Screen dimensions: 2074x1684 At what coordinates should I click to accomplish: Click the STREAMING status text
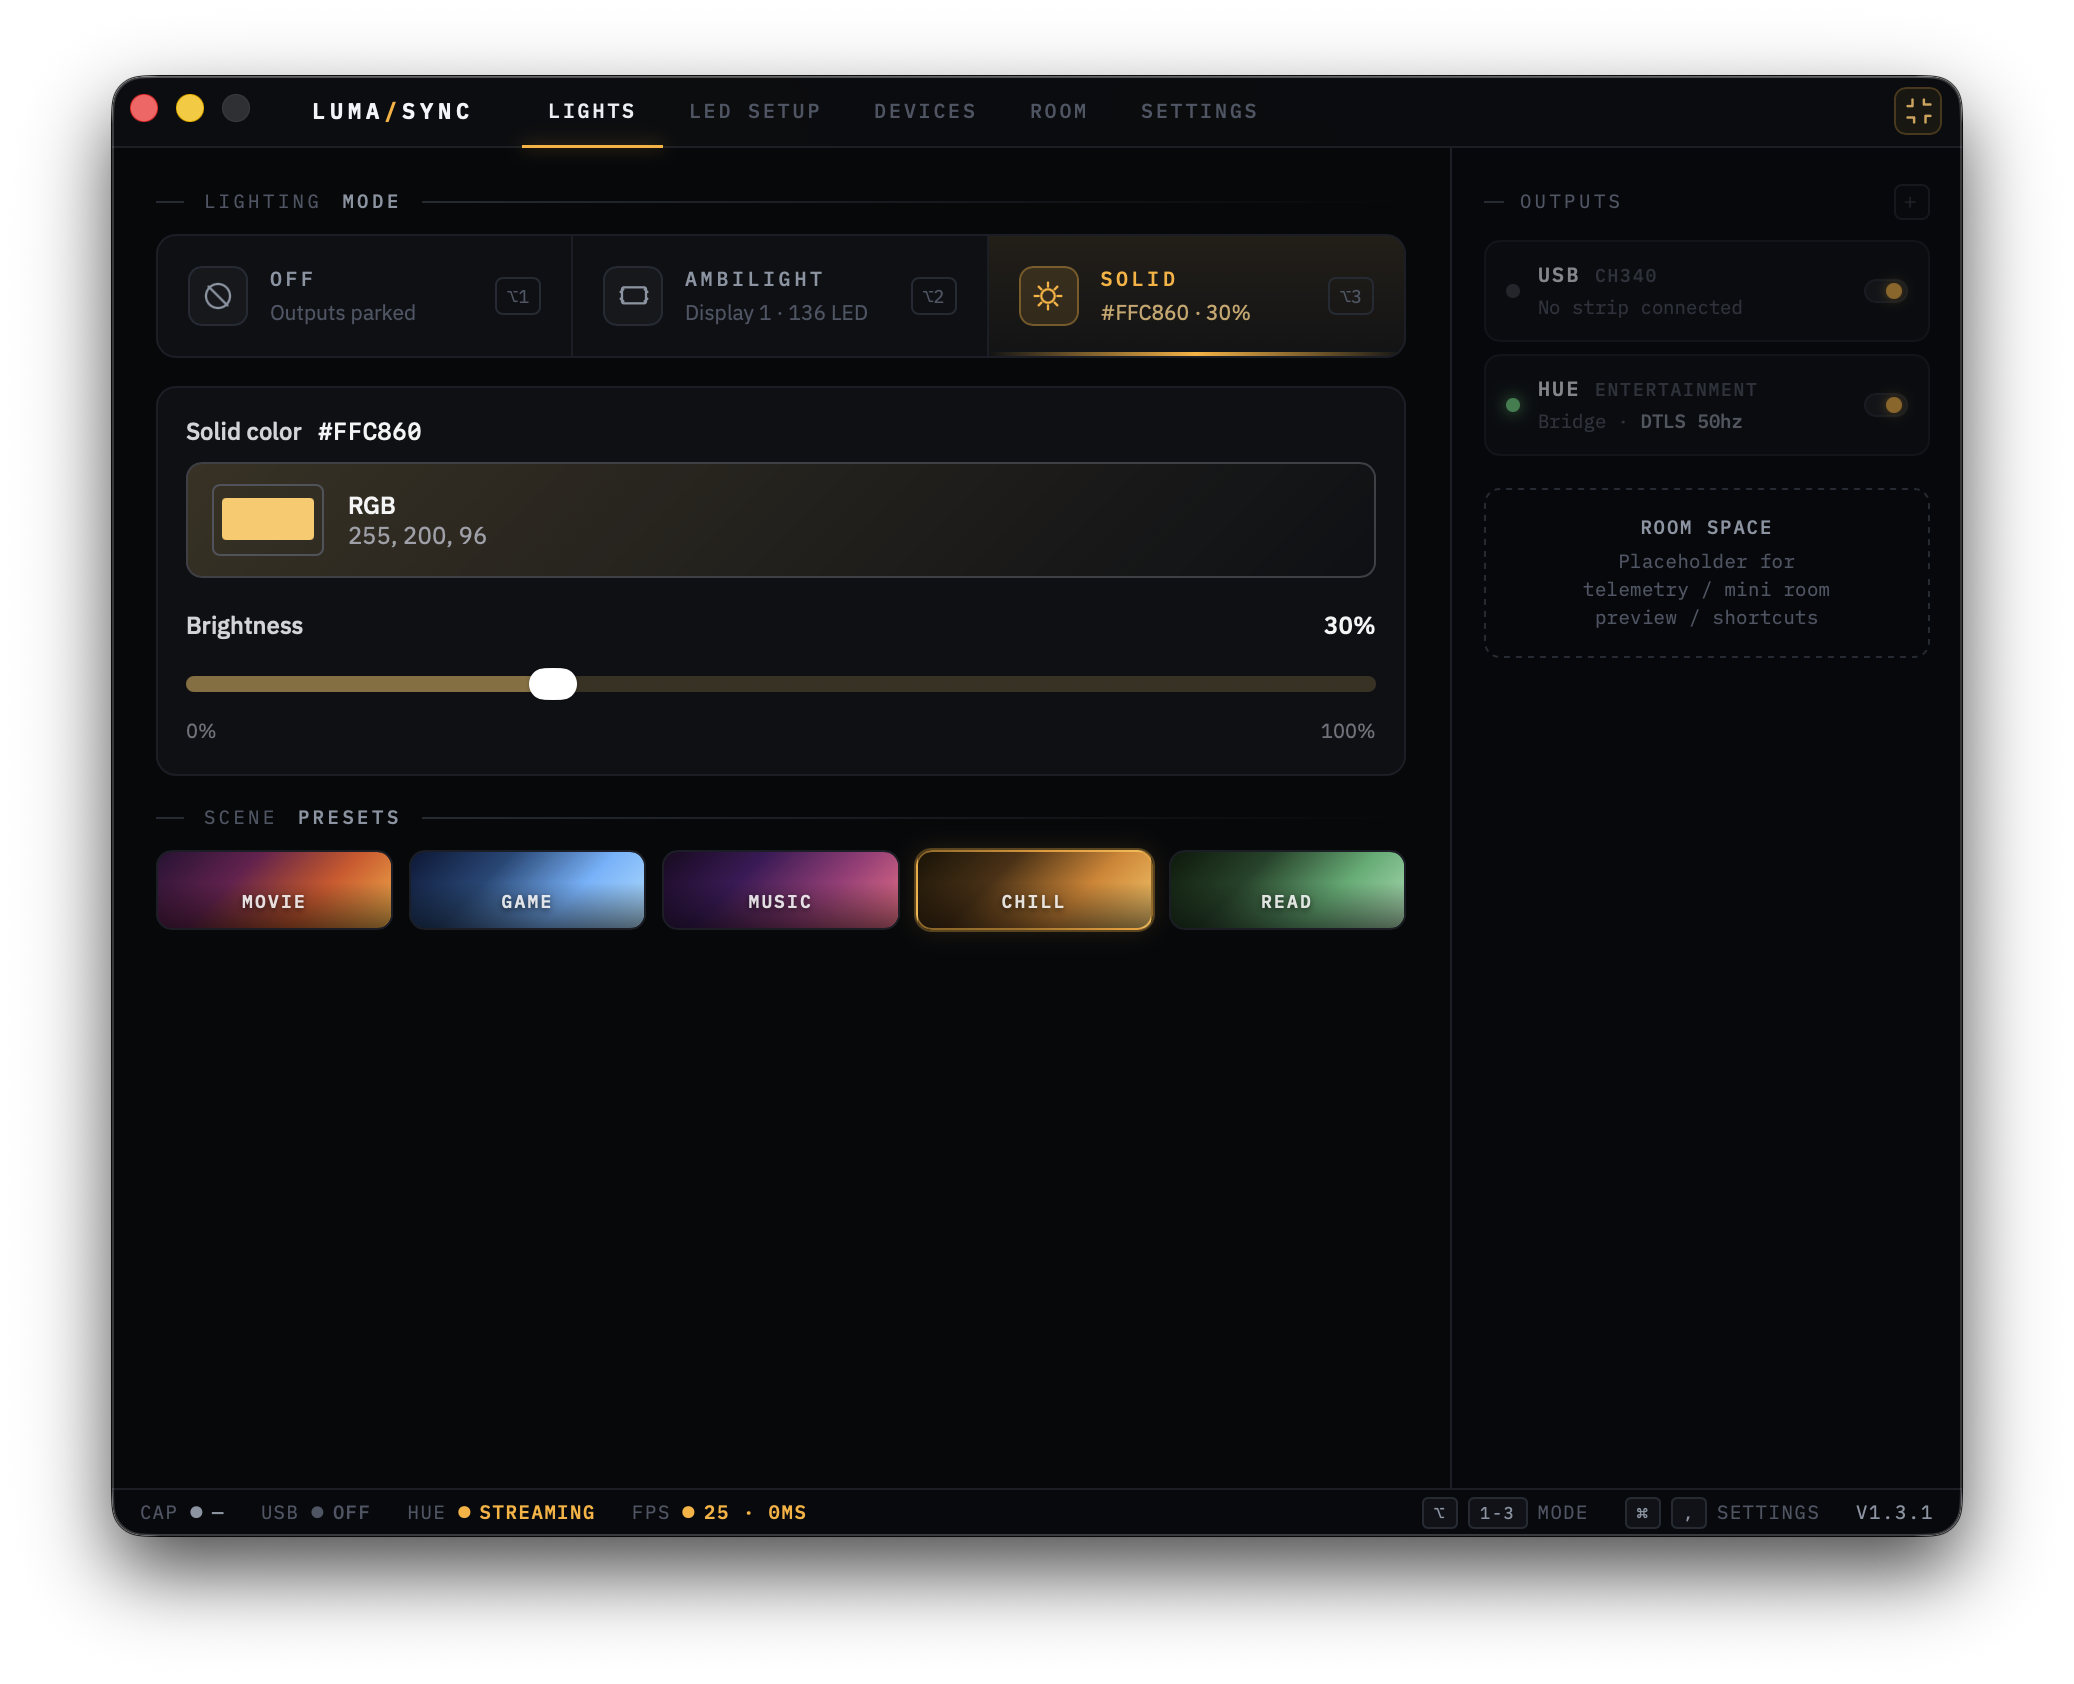[x=537, y=1513]
